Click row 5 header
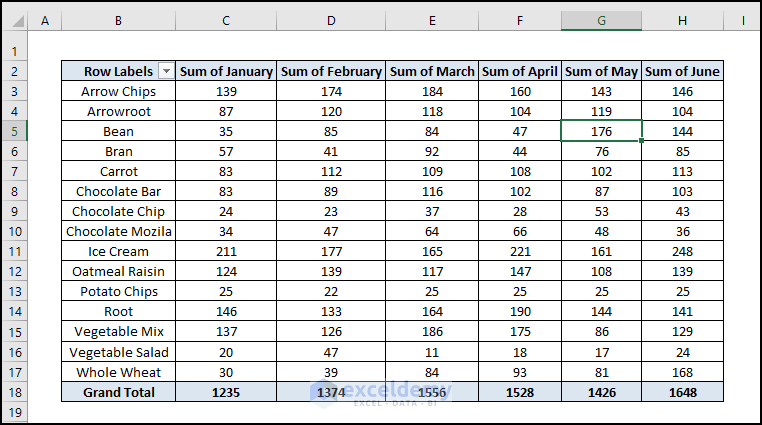The image size is (762, 425). coord(14,131)
